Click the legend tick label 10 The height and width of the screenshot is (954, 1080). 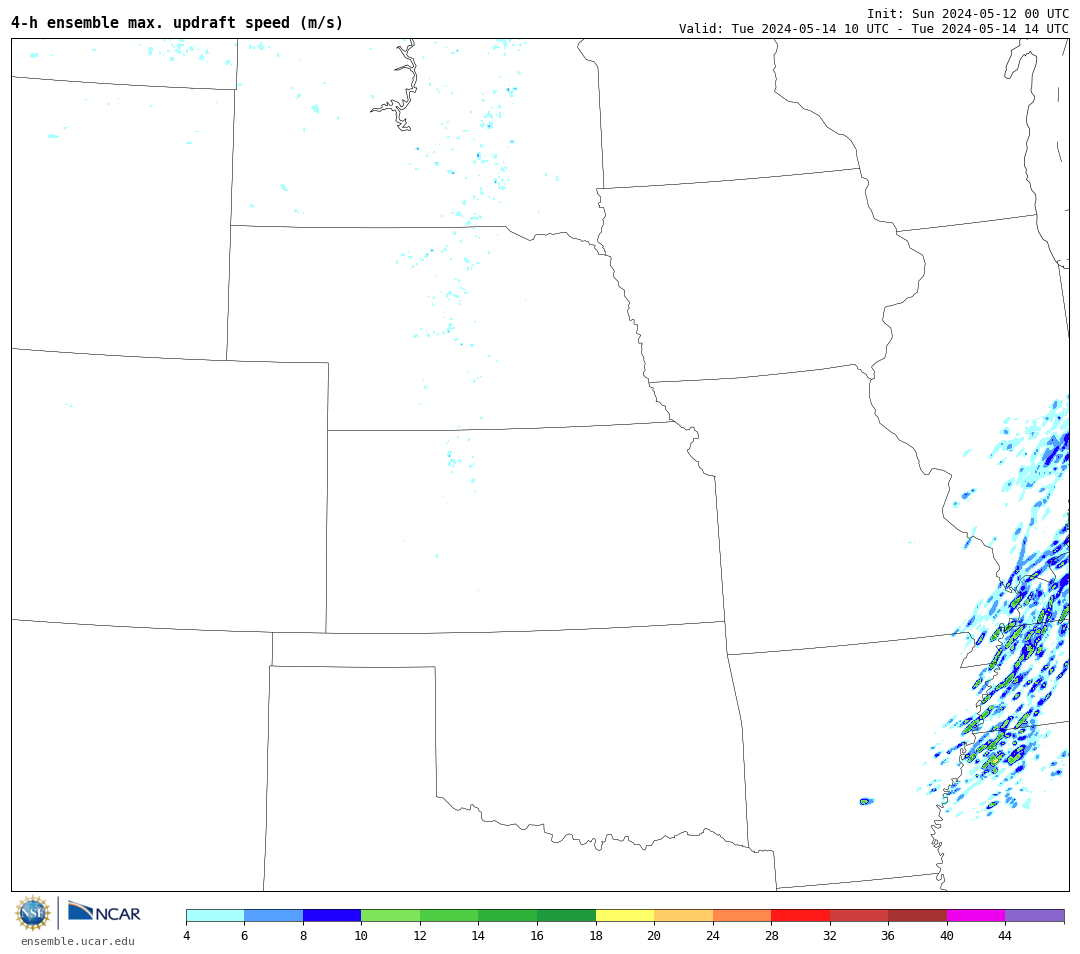point(361,935)
